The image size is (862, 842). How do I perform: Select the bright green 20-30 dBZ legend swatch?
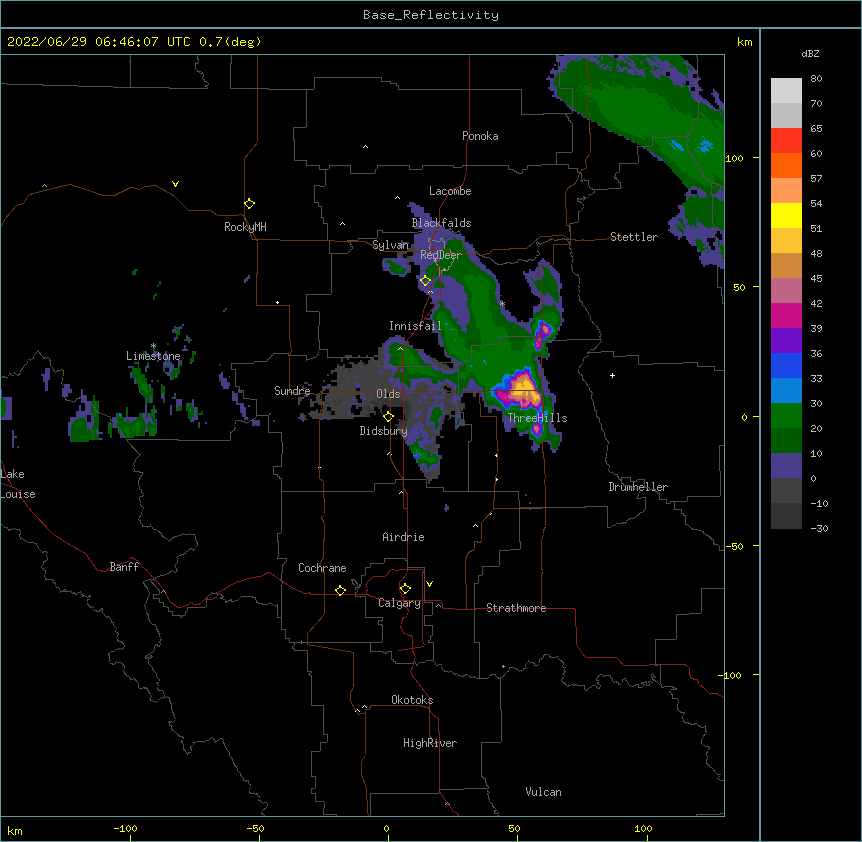[786, 416]
